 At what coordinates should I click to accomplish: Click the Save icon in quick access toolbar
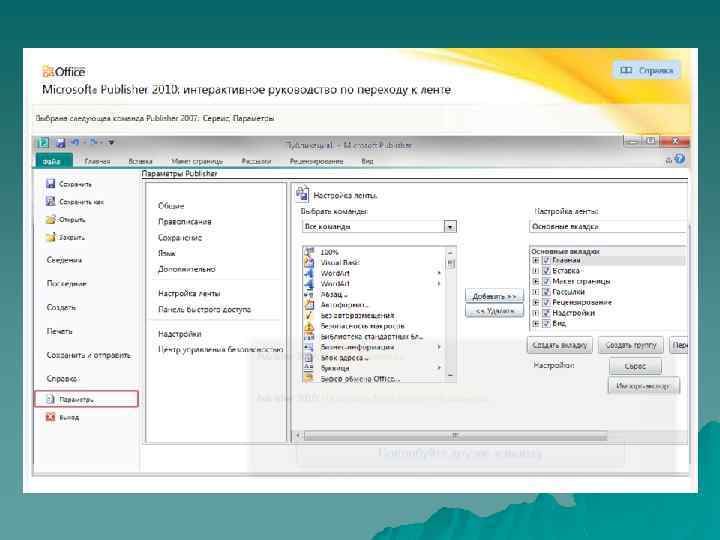tap(61, 143)
